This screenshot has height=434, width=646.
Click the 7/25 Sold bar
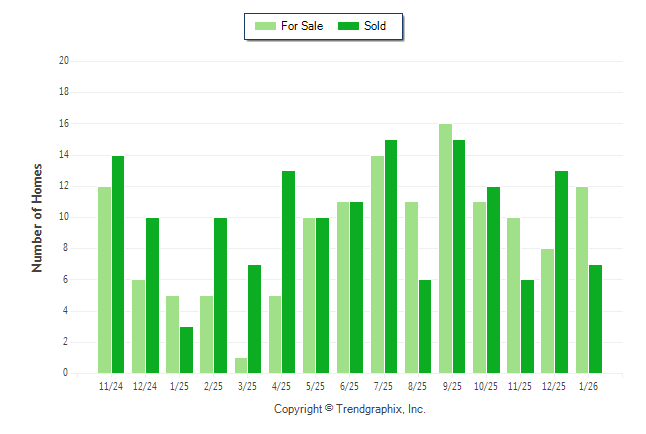click(x=391, y=256)
